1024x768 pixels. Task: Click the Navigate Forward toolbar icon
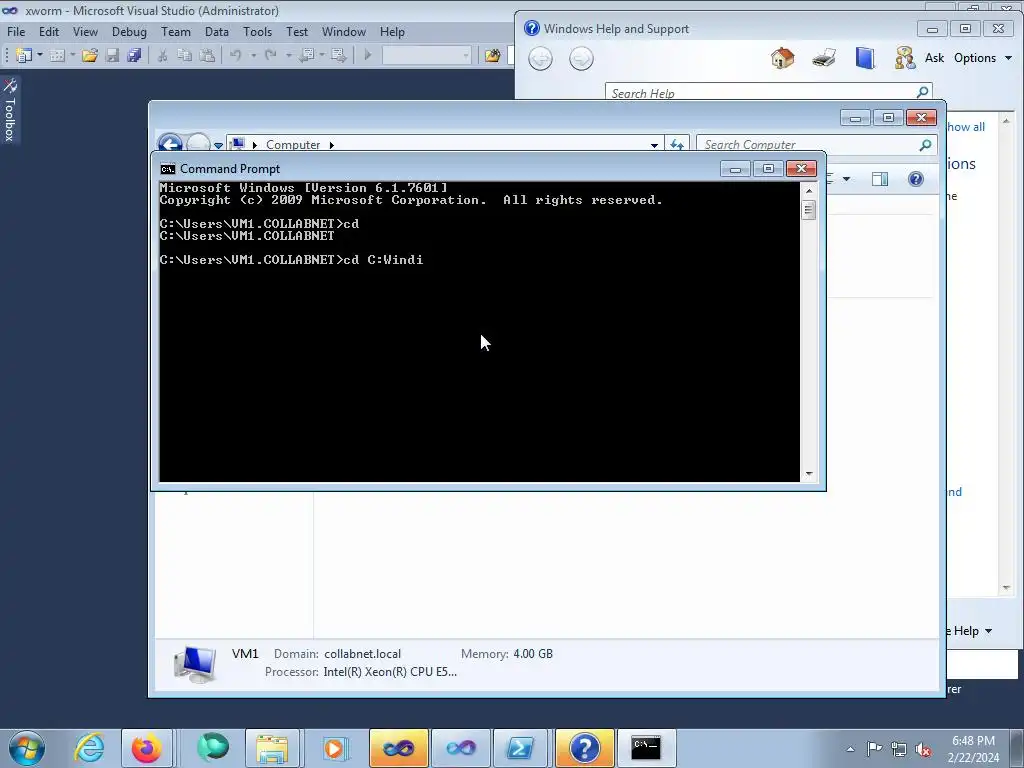click(x=338, y=56)
